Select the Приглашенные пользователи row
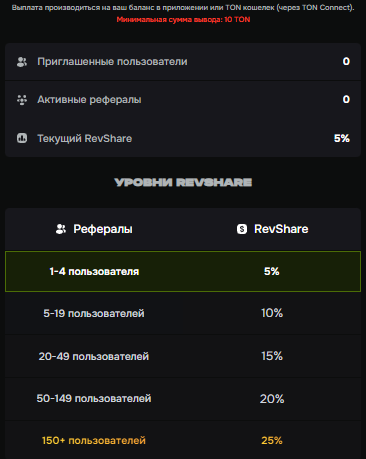Viewport: 366px width, 459px height. click(183, 62)
